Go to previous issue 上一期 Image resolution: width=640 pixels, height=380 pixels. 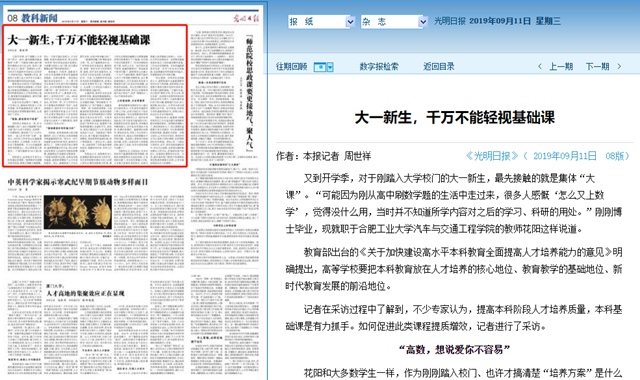[x=561, y=67]
